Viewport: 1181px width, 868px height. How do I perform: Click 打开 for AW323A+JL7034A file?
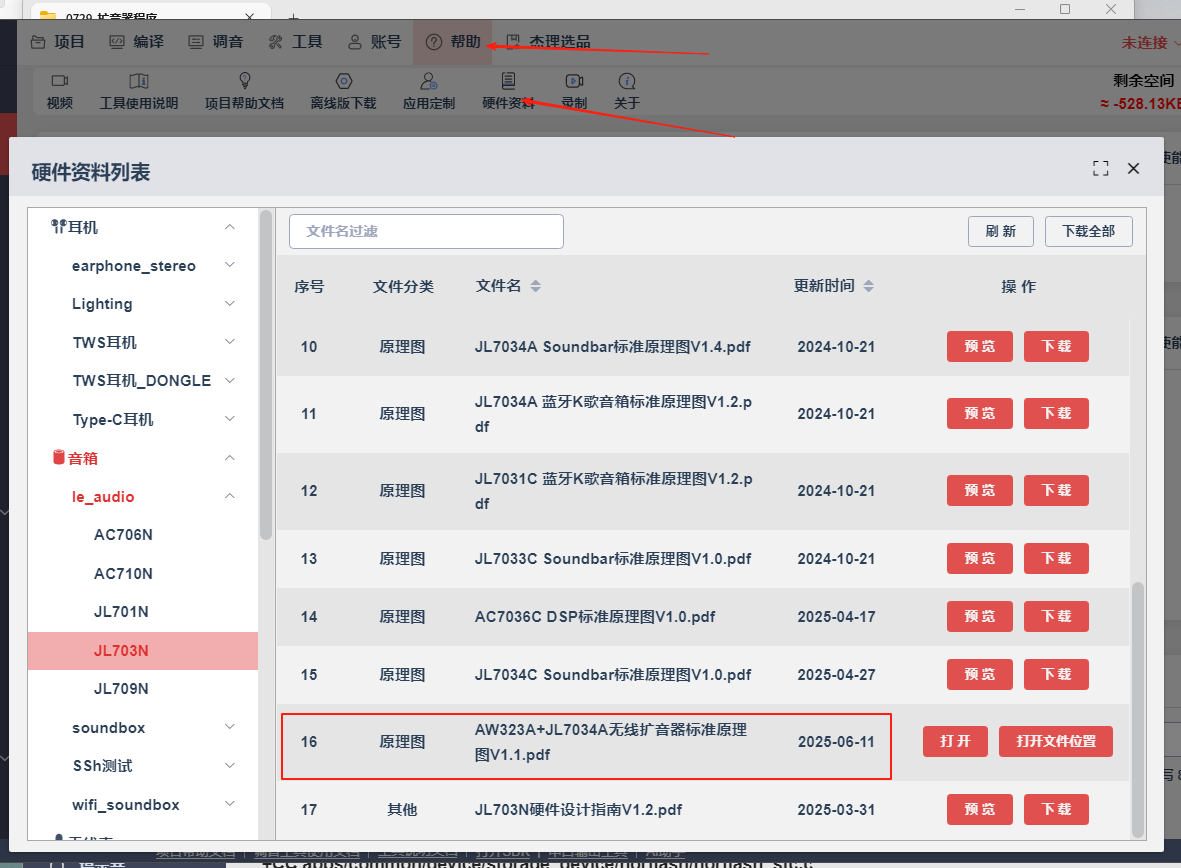point(955,741)
